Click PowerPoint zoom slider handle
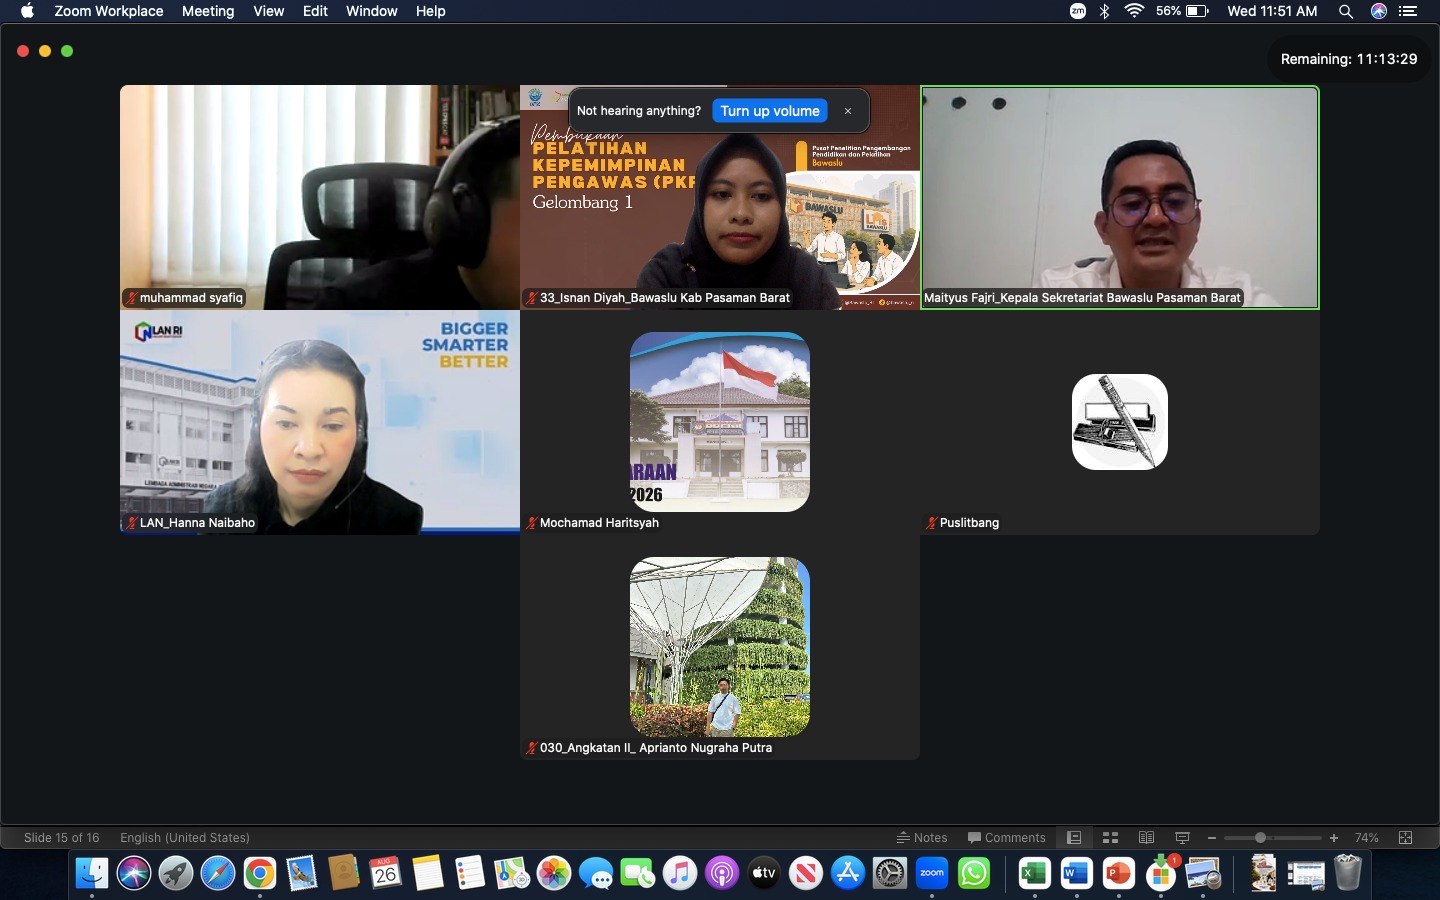Viewport: 1440px width, 900px height. [1261, 838]
